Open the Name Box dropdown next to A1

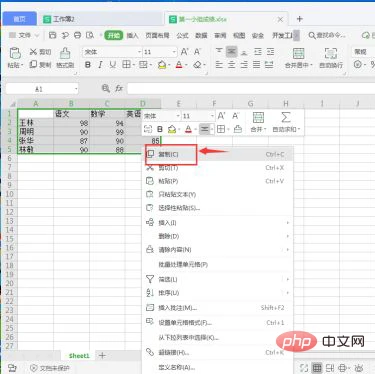[76, 89]
